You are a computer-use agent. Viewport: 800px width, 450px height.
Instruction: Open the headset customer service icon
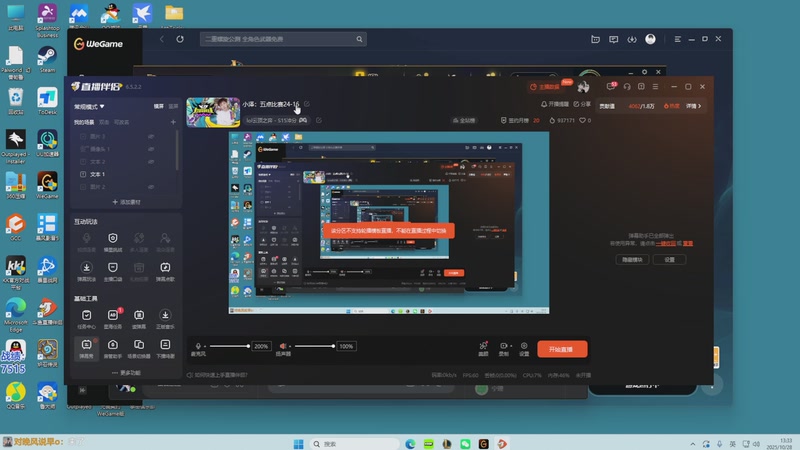pyautogui.click(x=627, y=87)
